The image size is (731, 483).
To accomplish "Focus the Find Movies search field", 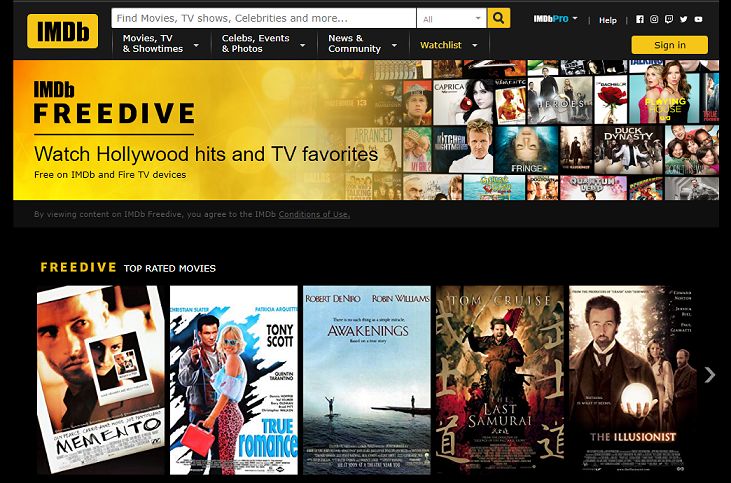I will point(263,18).
